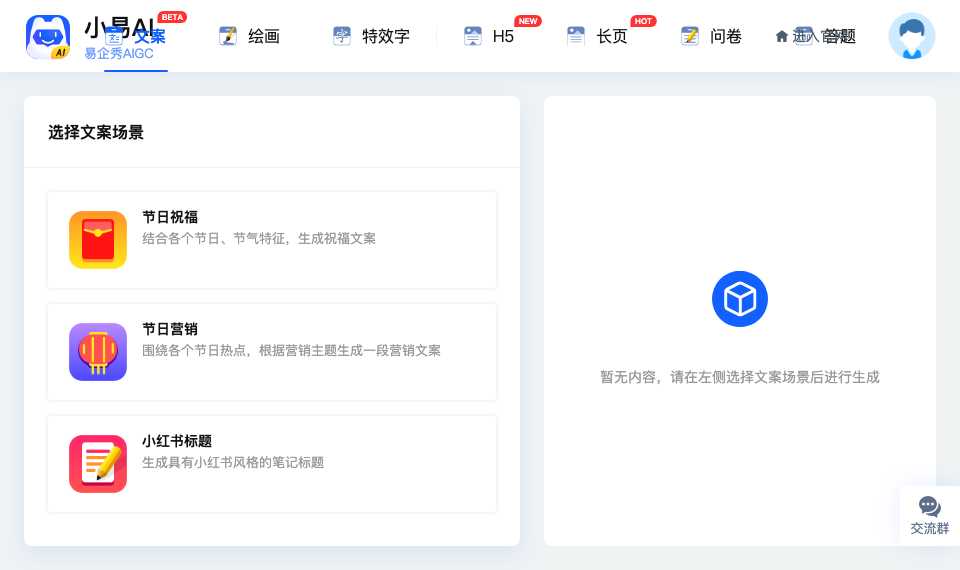This screenshot has width=960, height=570.
Task: Click the 特效字 tab icon
Action: click(x=342, y=36)
